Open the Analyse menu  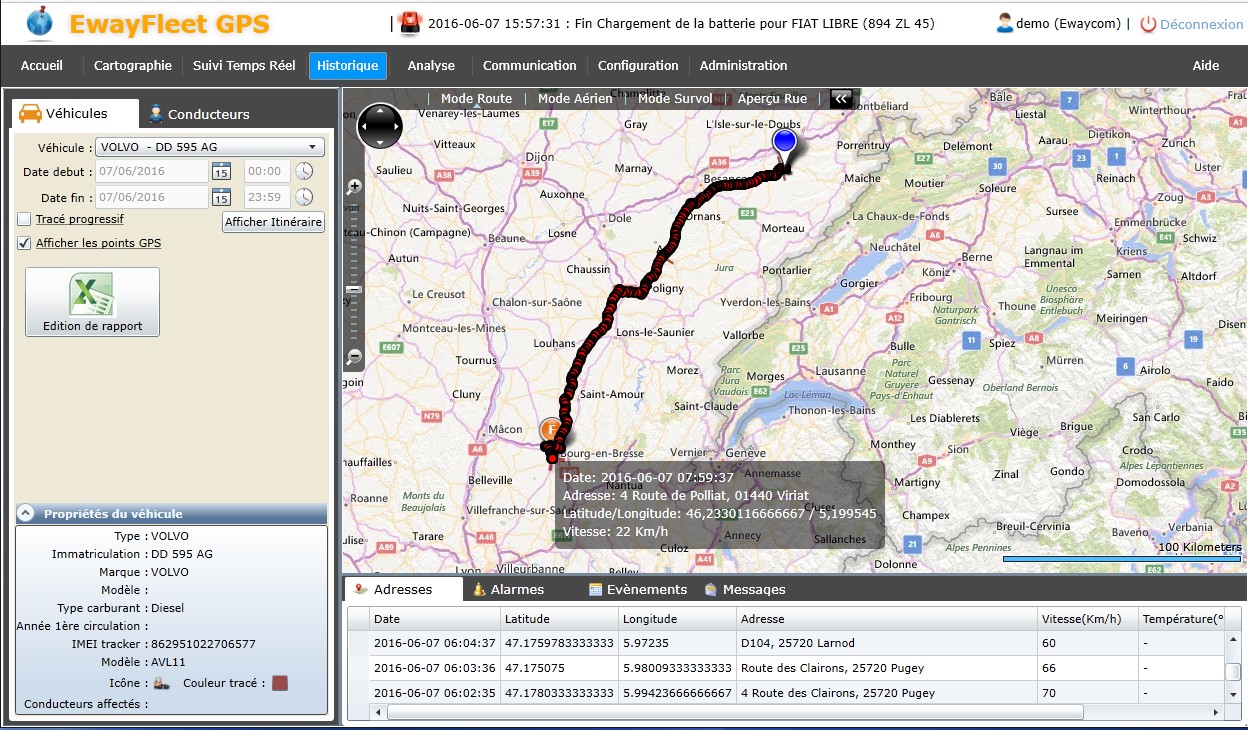(431, 66)
